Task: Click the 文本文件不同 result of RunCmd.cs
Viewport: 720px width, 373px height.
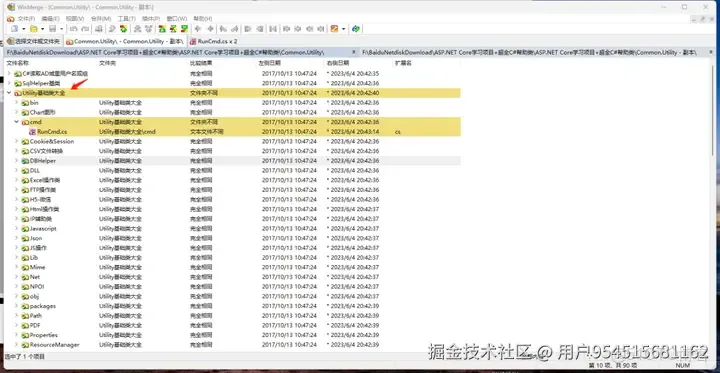Action: (207, 132)
